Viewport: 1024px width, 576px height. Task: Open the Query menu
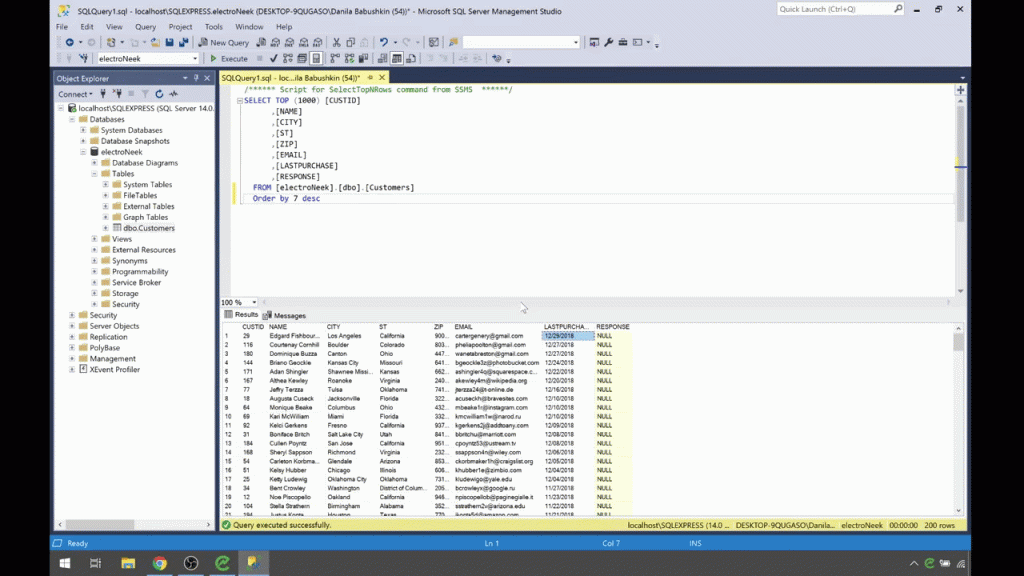tap(145, 27)
